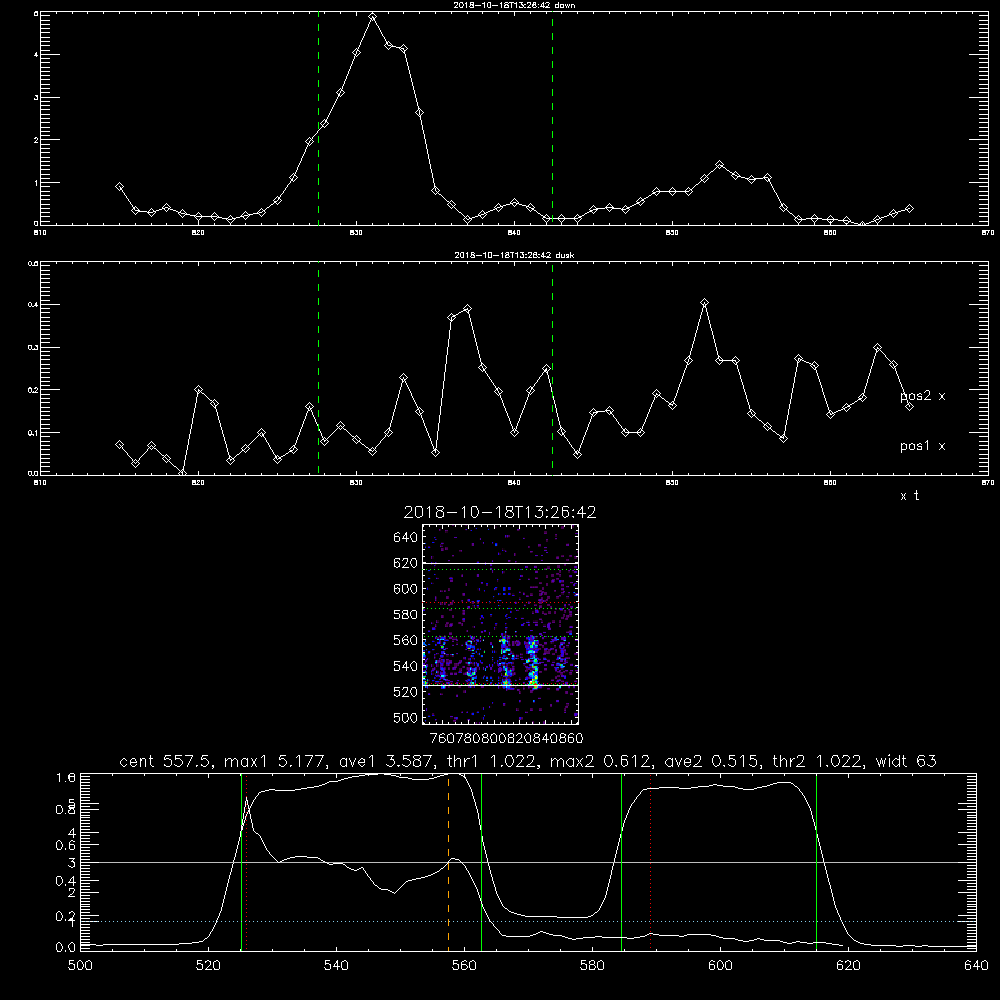
Task: Click the right green dashed line in the dawn plot
Action: (x=552, y=119)
